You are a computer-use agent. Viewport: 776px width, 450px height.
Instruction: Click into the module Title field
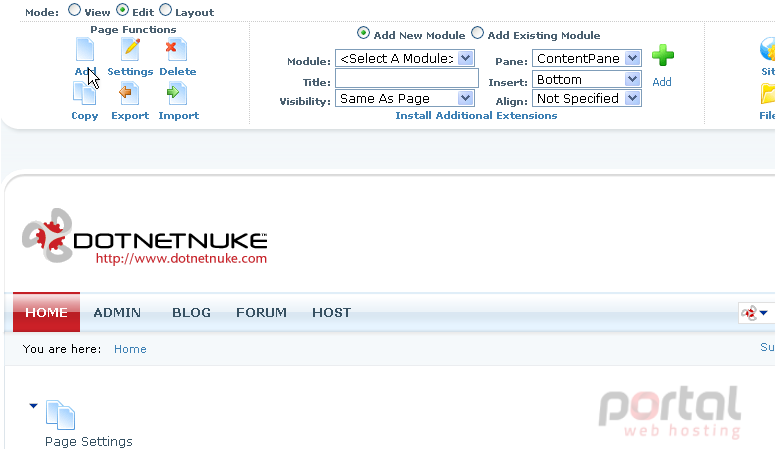(x=407, y=78)
